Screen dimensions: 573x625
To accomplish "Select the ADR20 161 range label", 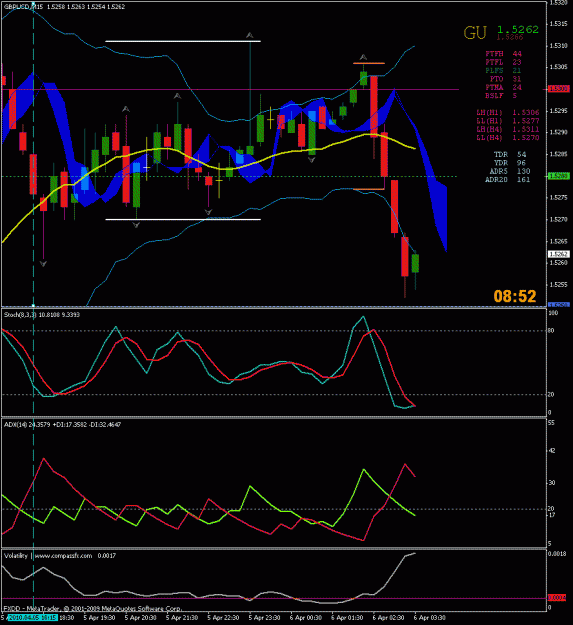I will coord(507,180).
